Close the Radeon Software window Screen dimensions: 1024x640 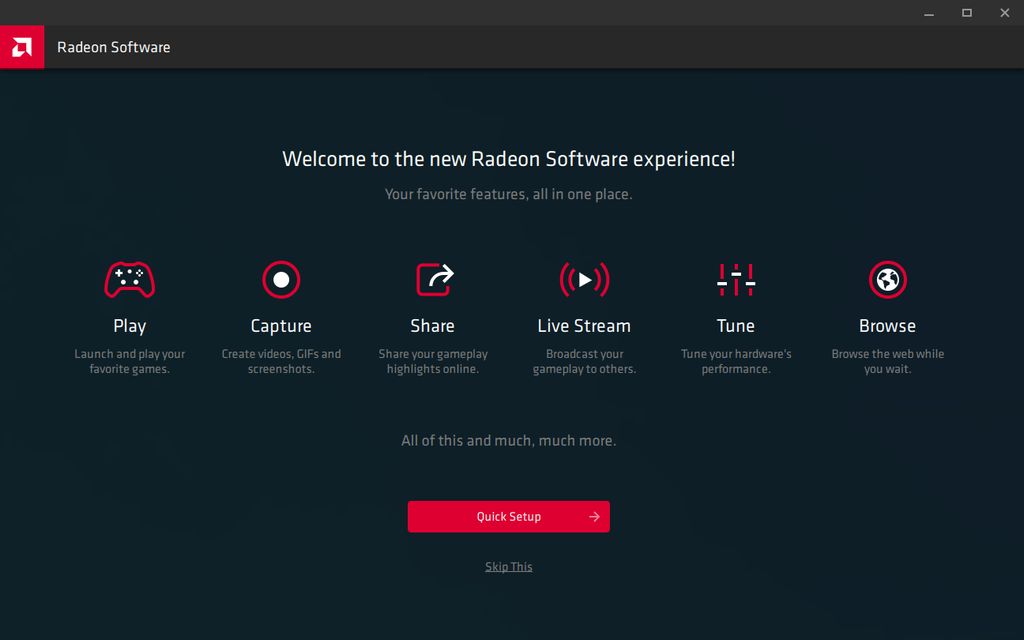point(1004,13)
